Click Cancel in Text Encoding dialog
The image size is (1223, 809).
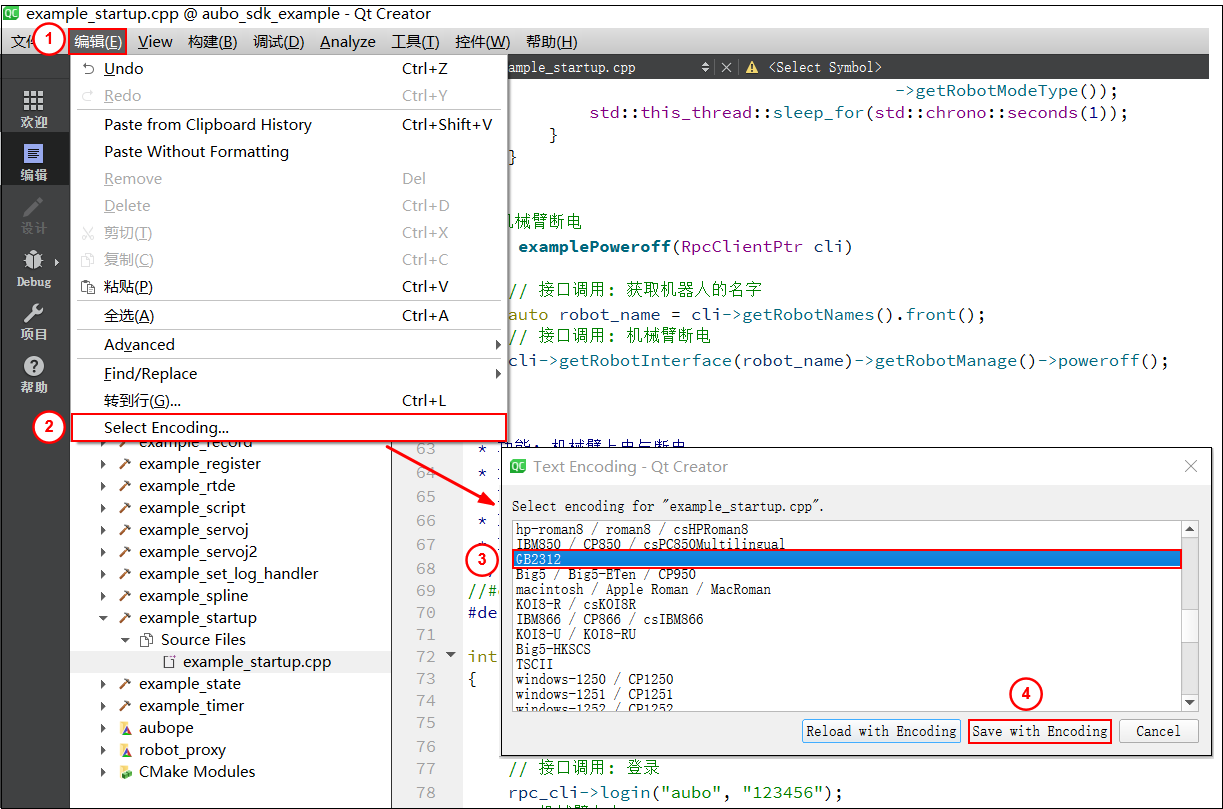click(x=1158, y=731)
